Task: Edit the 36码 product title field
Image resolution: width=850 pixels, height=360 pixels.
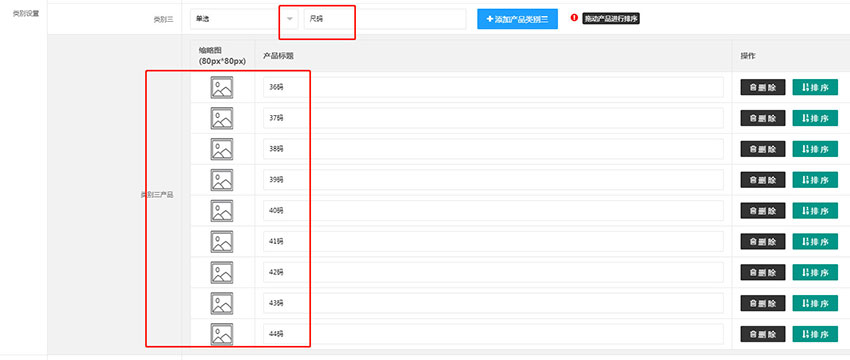Action: tap(493, 87)
